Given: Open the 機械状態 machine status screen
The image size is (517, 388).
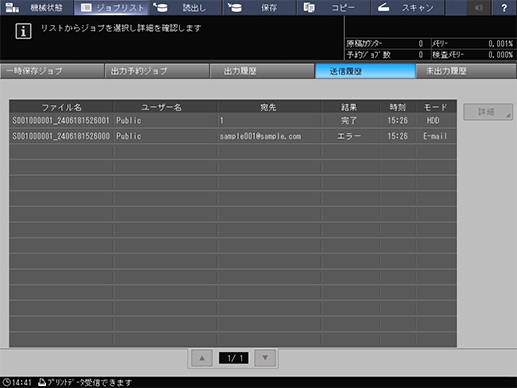Looking at the screenshot, I should (37, 7).
